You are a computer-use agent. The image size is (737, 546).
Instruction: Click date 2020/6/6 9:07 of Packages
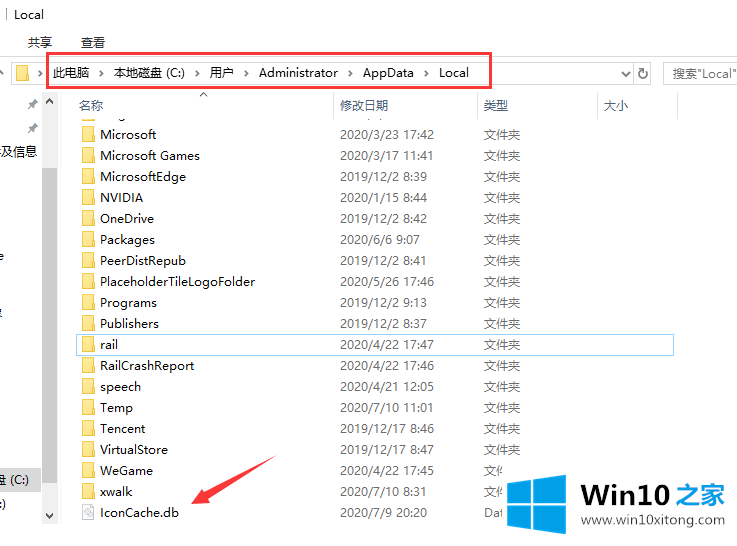(380, 240)
